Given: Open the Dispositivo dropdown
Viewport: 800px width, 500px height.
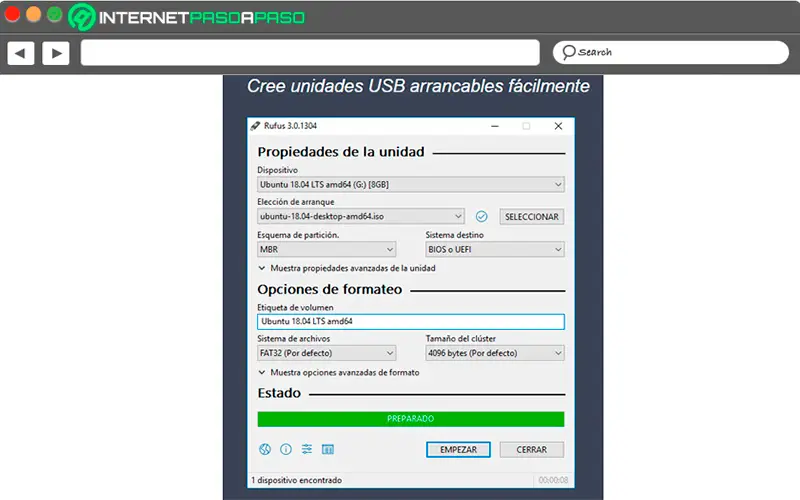Looking at the screenshot, I should point(411,184).
